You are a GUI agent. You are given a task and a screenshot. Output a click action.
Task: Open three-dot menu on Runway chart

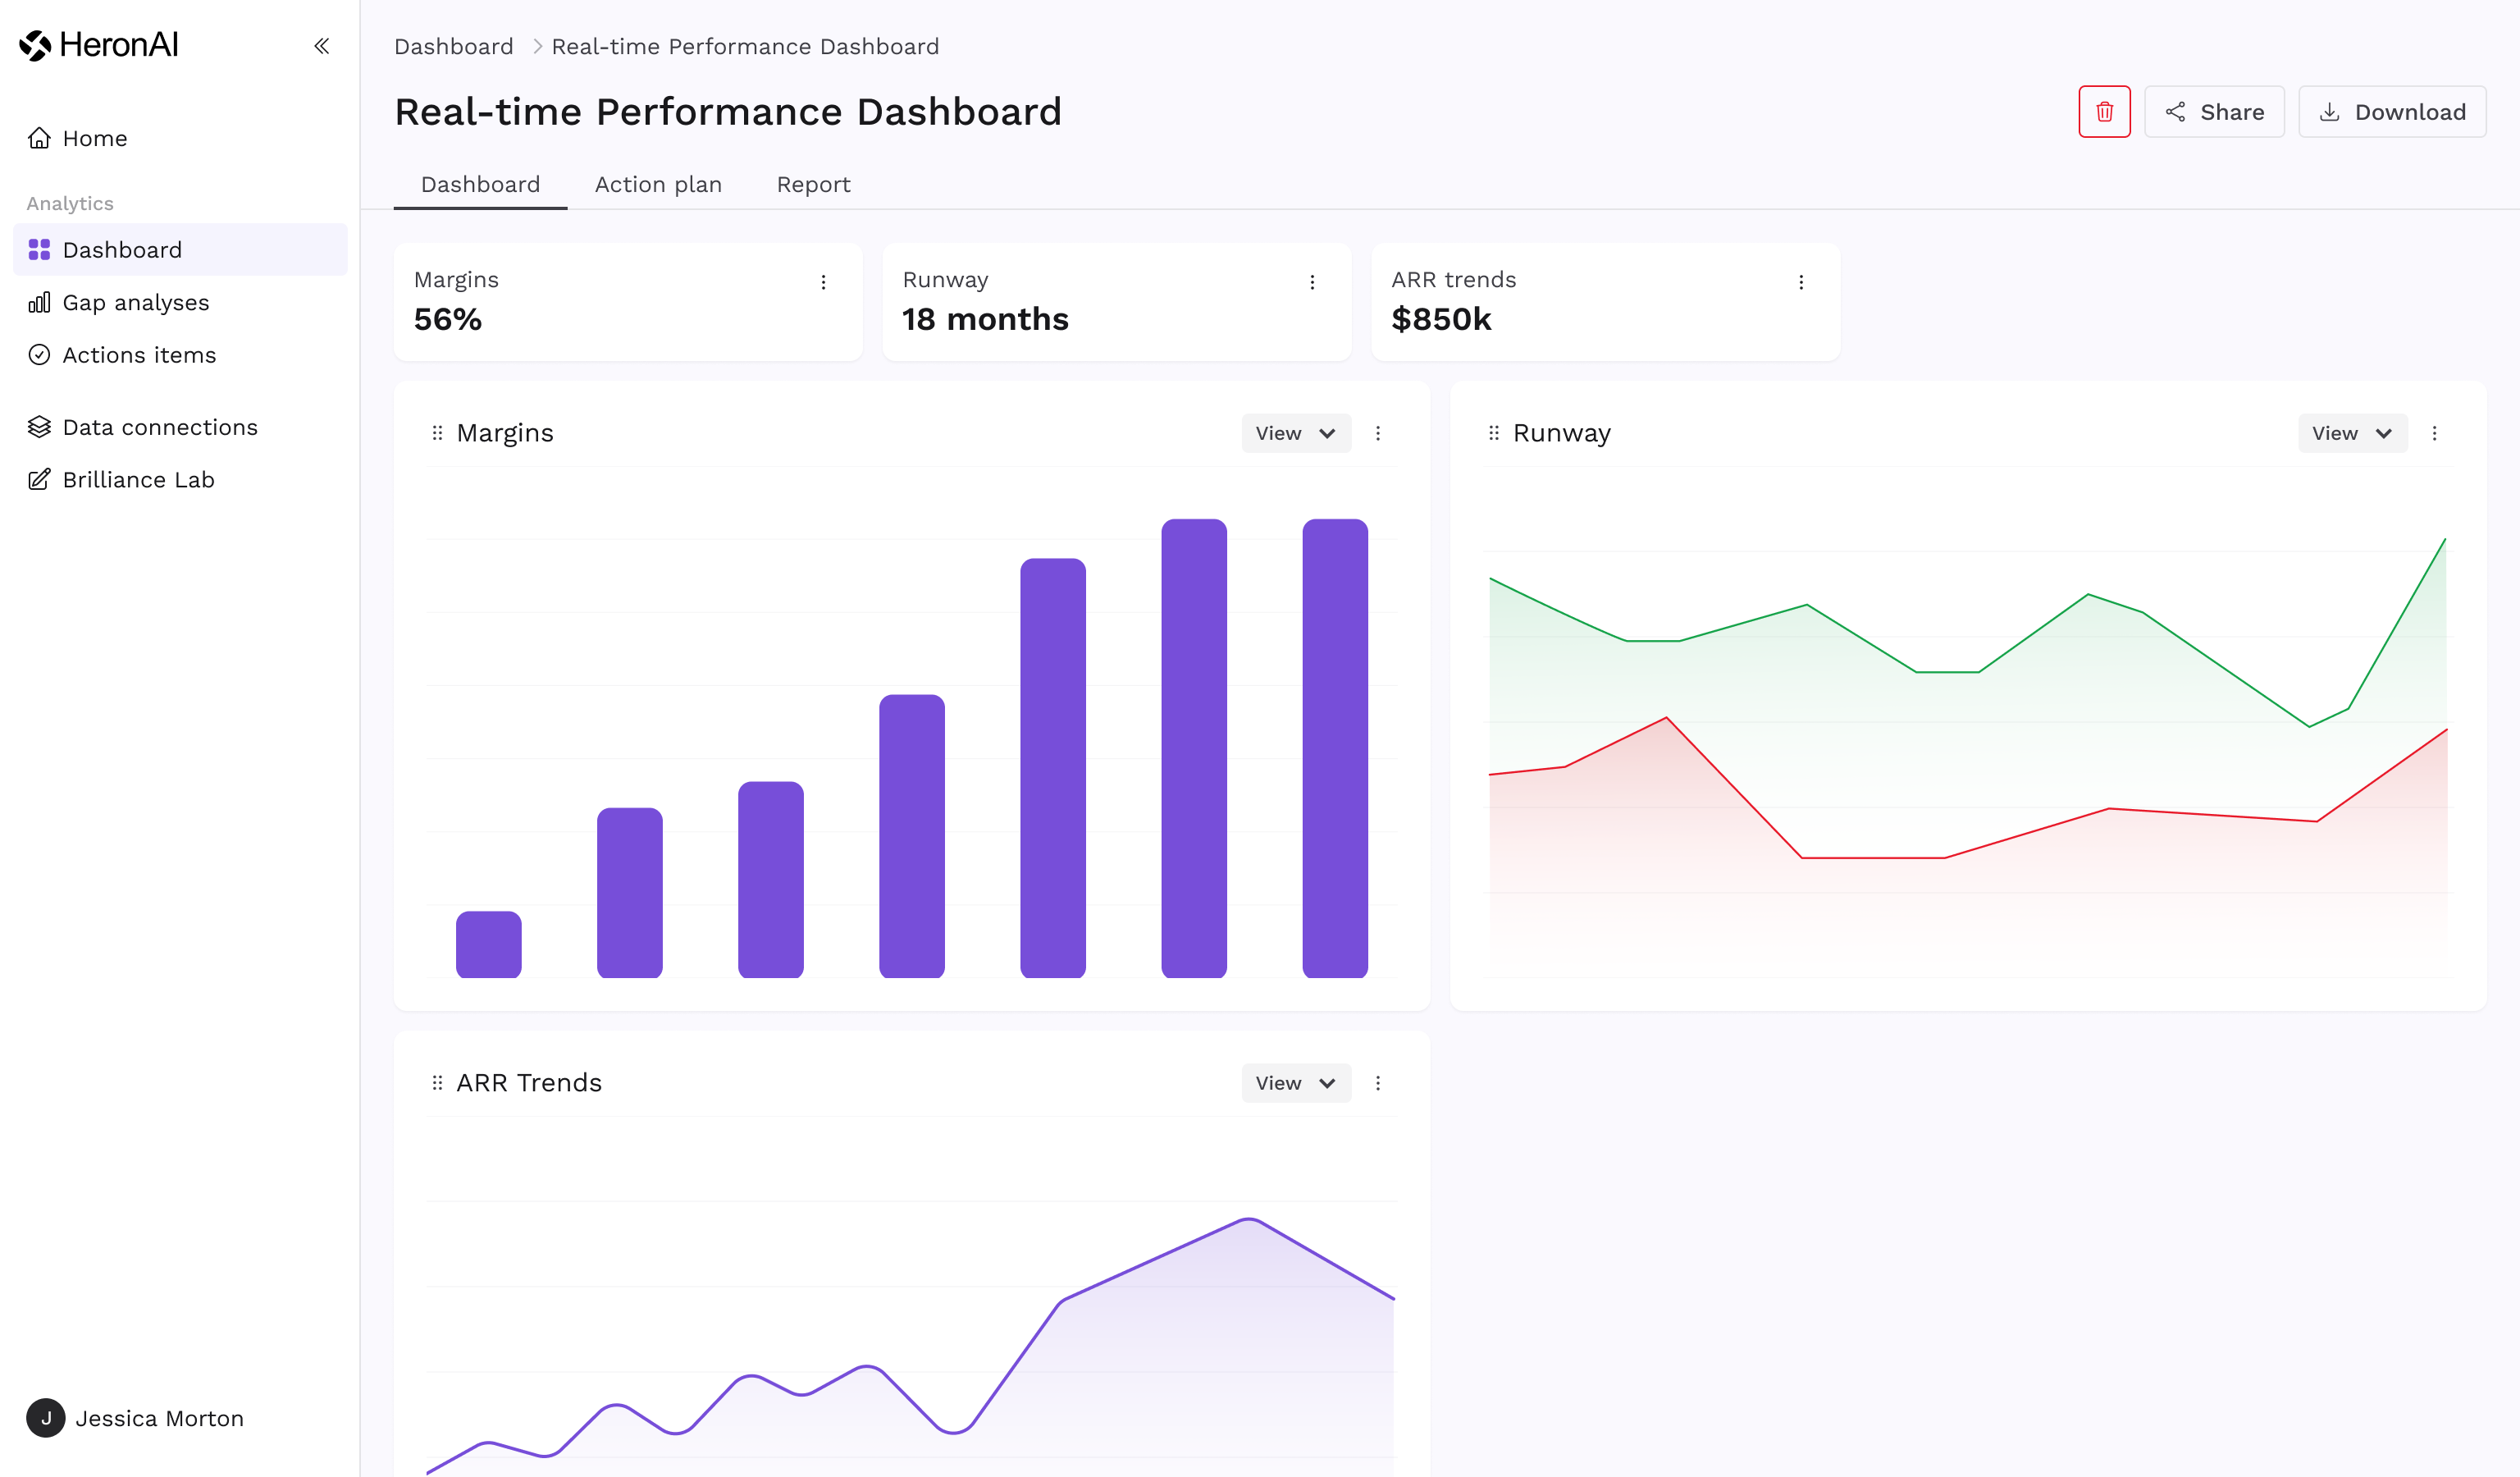[x=2434, y=433]
